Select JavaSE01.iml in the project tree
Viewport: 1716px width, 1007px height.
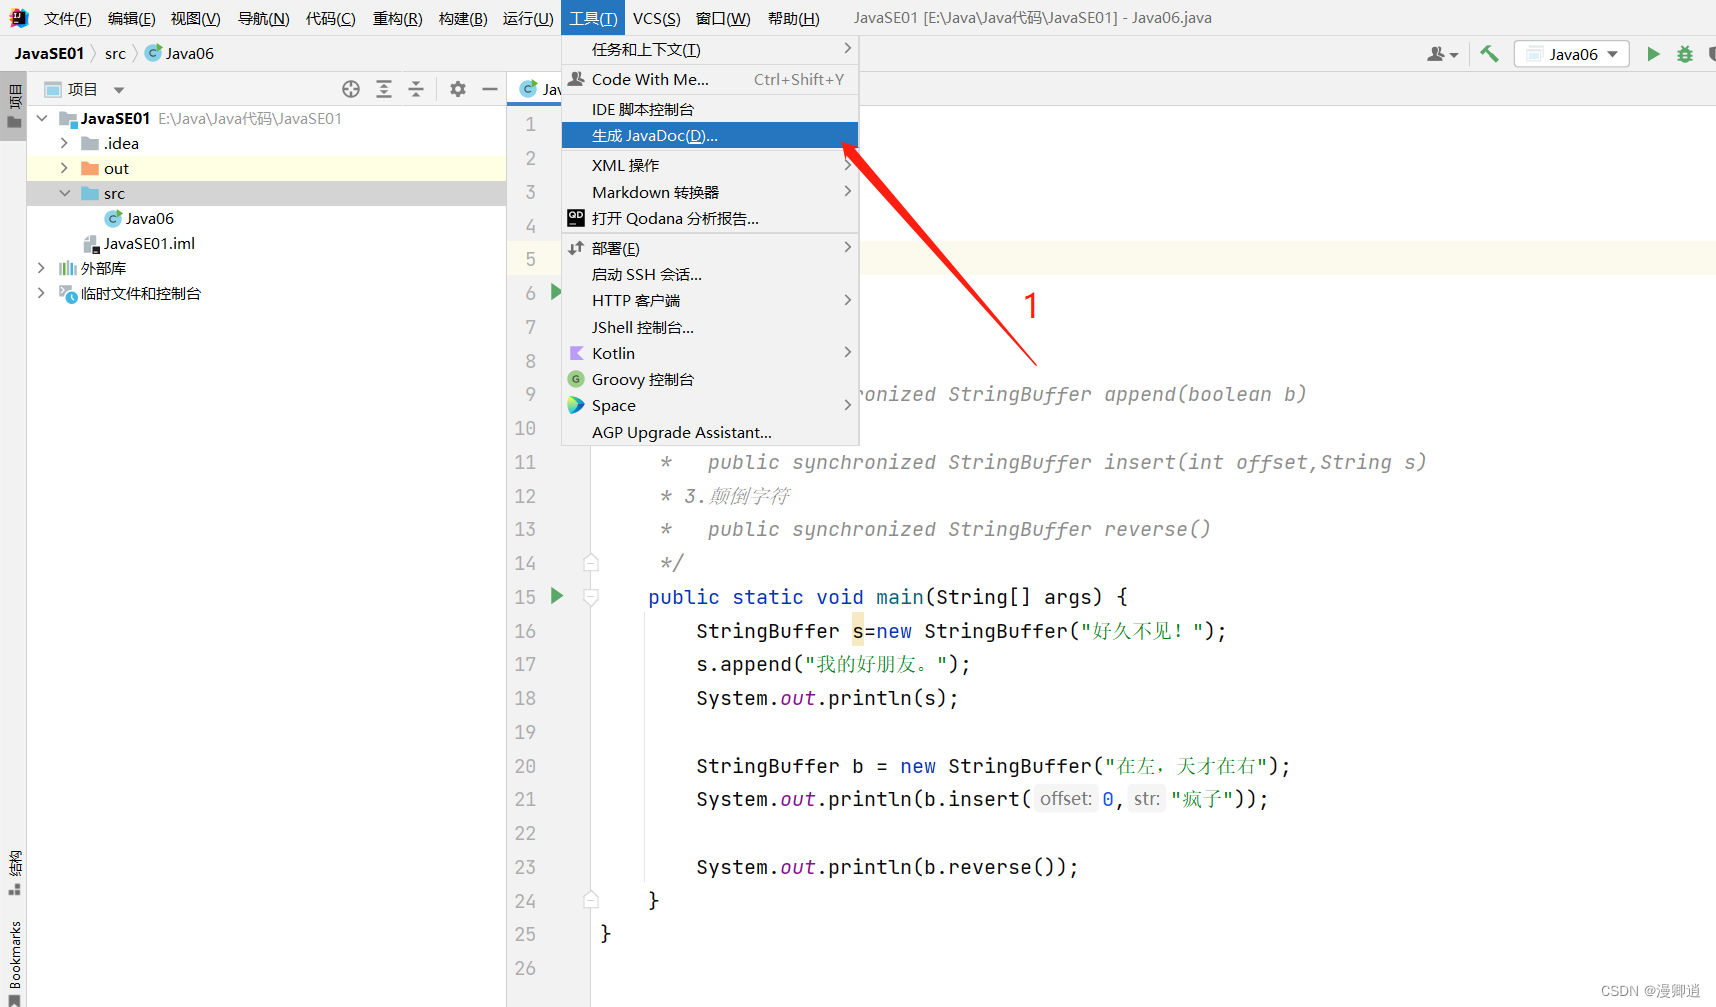point(149,243)
